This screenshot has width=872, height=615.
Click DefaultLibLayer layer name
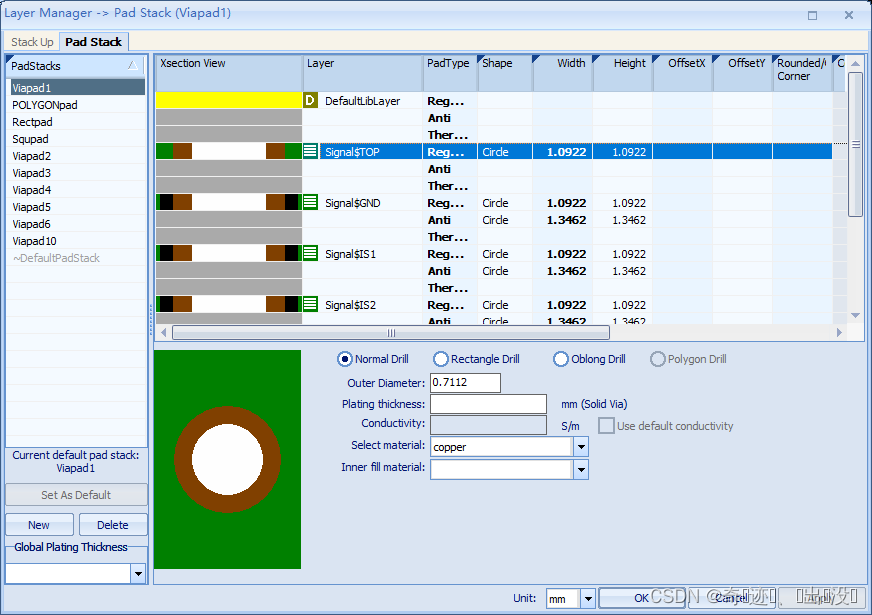tap(363, 101)
